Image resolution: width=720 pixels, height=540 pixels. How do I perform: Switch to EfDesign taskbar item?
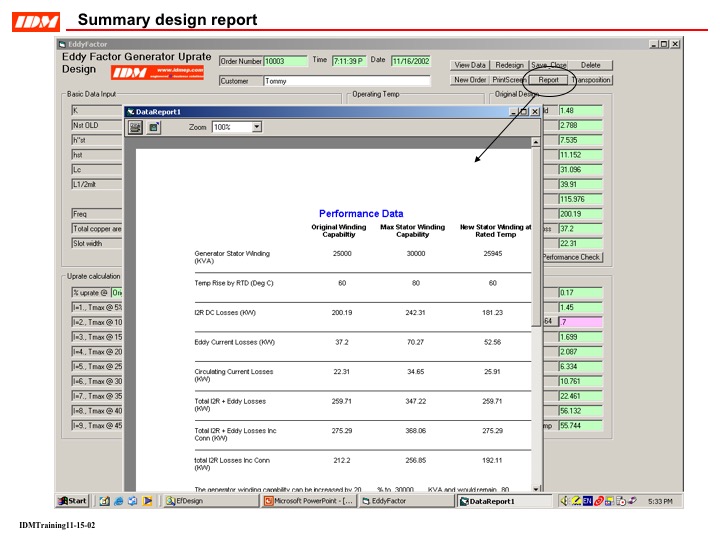pyautogui.click(x=212, y=500)
